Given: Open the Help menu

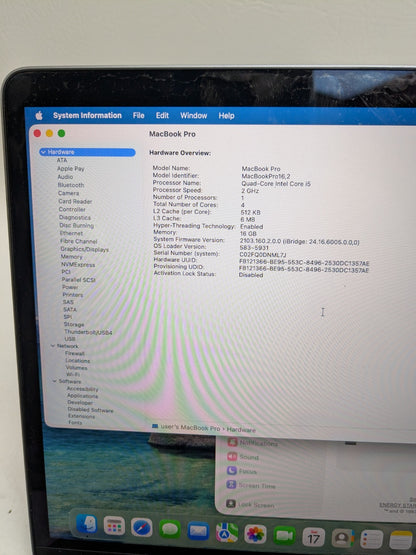Looking at the screenshot, I should 226,116.
